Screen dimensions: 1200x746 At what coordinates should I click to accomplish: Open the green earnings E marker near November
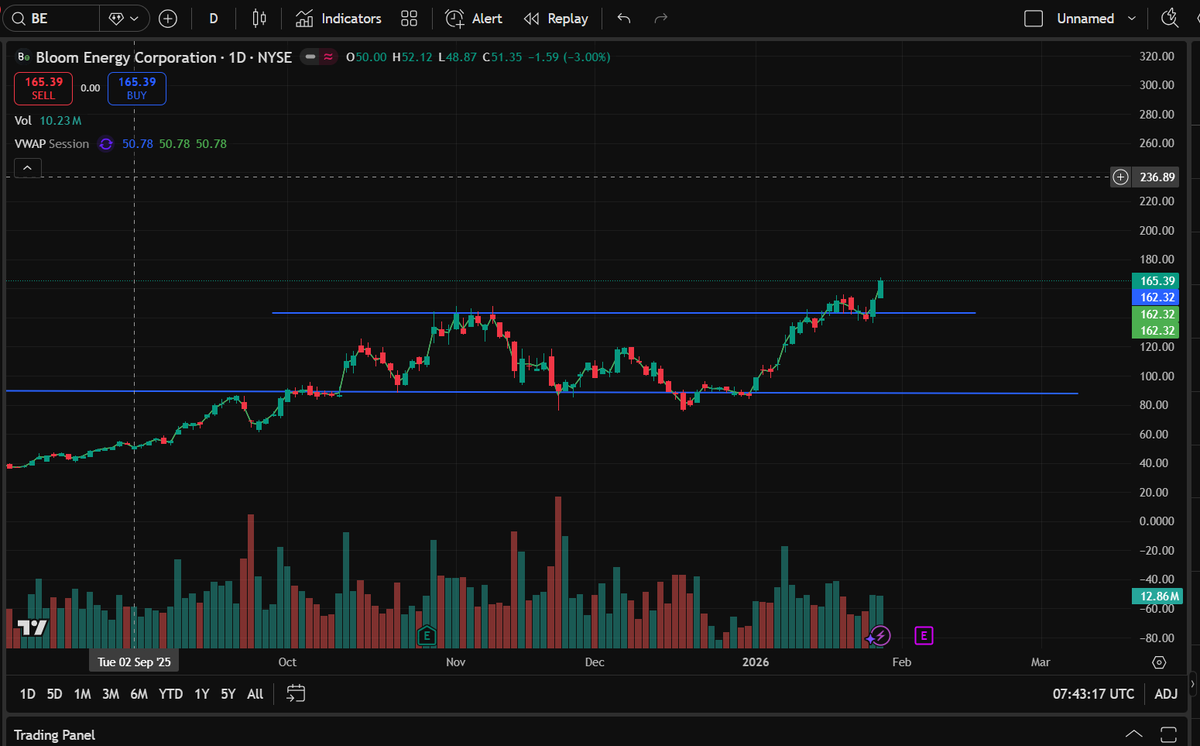click(427, 635)
